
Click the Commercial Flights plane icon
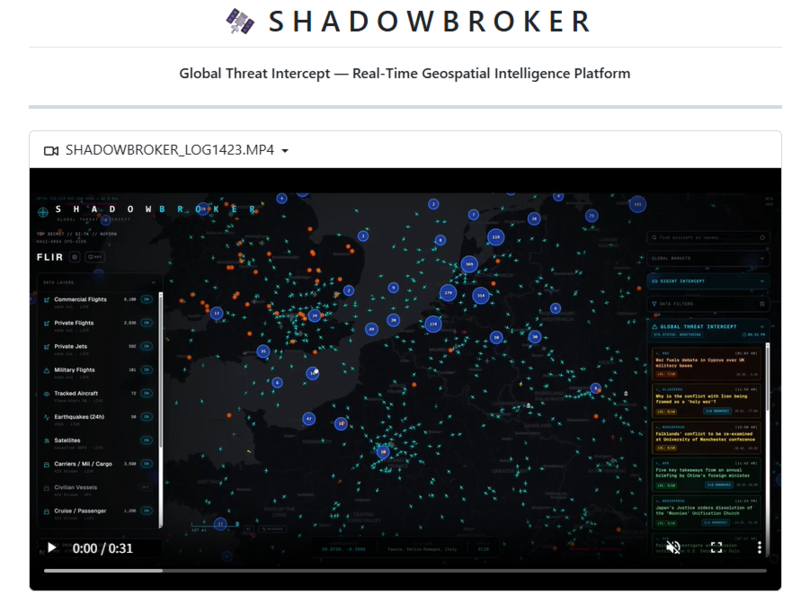(47, 300)
